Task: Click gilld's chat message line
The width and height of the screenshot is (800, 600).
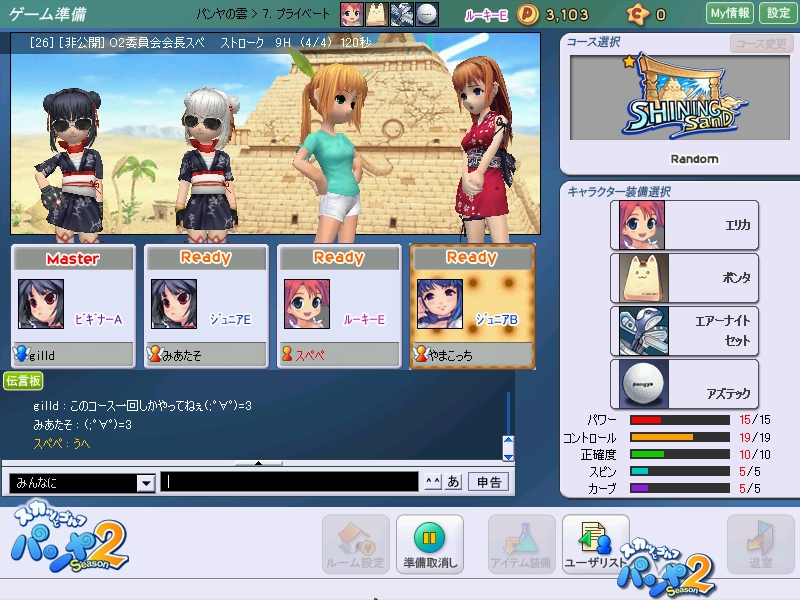Action: [x=142, y=406]
